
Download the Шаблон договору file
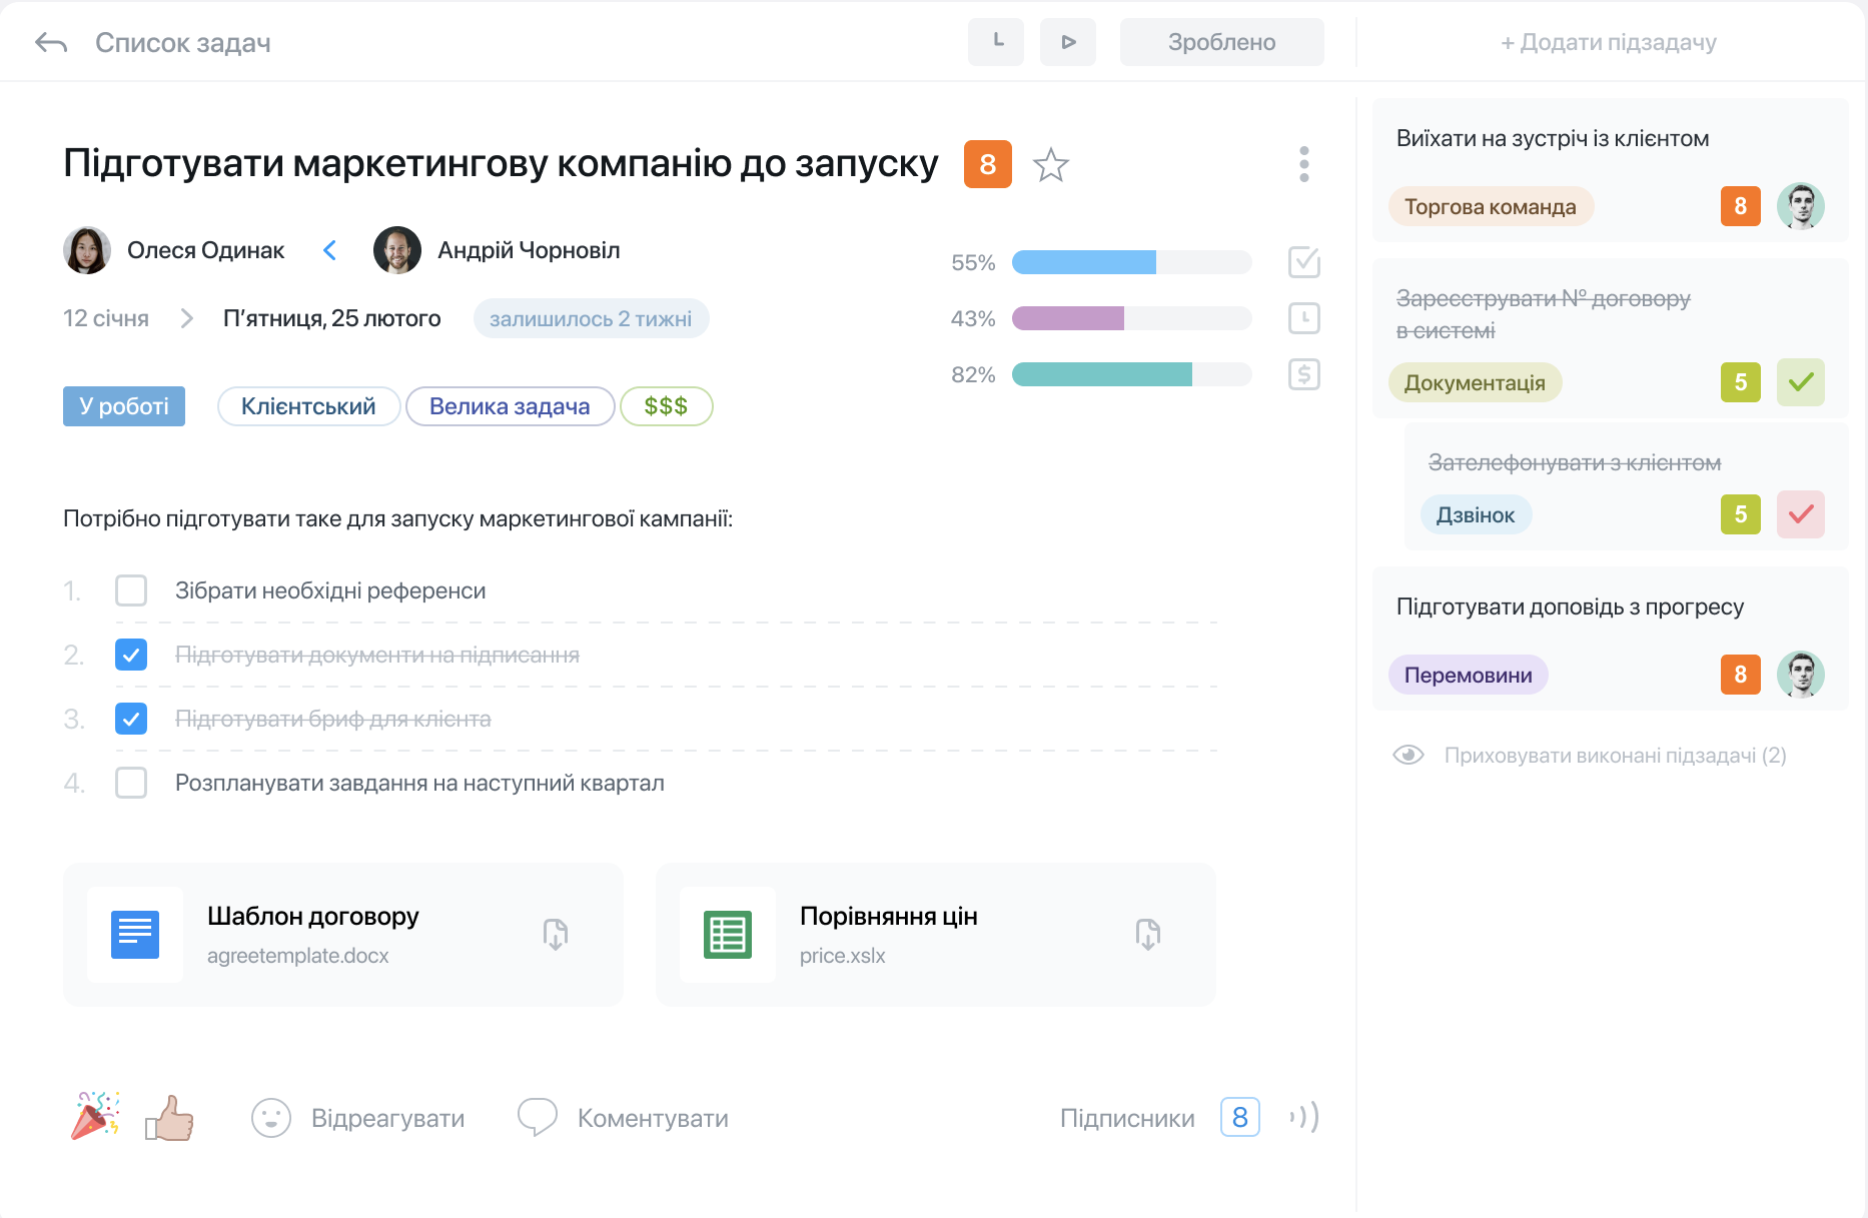[x=555, y=934]
